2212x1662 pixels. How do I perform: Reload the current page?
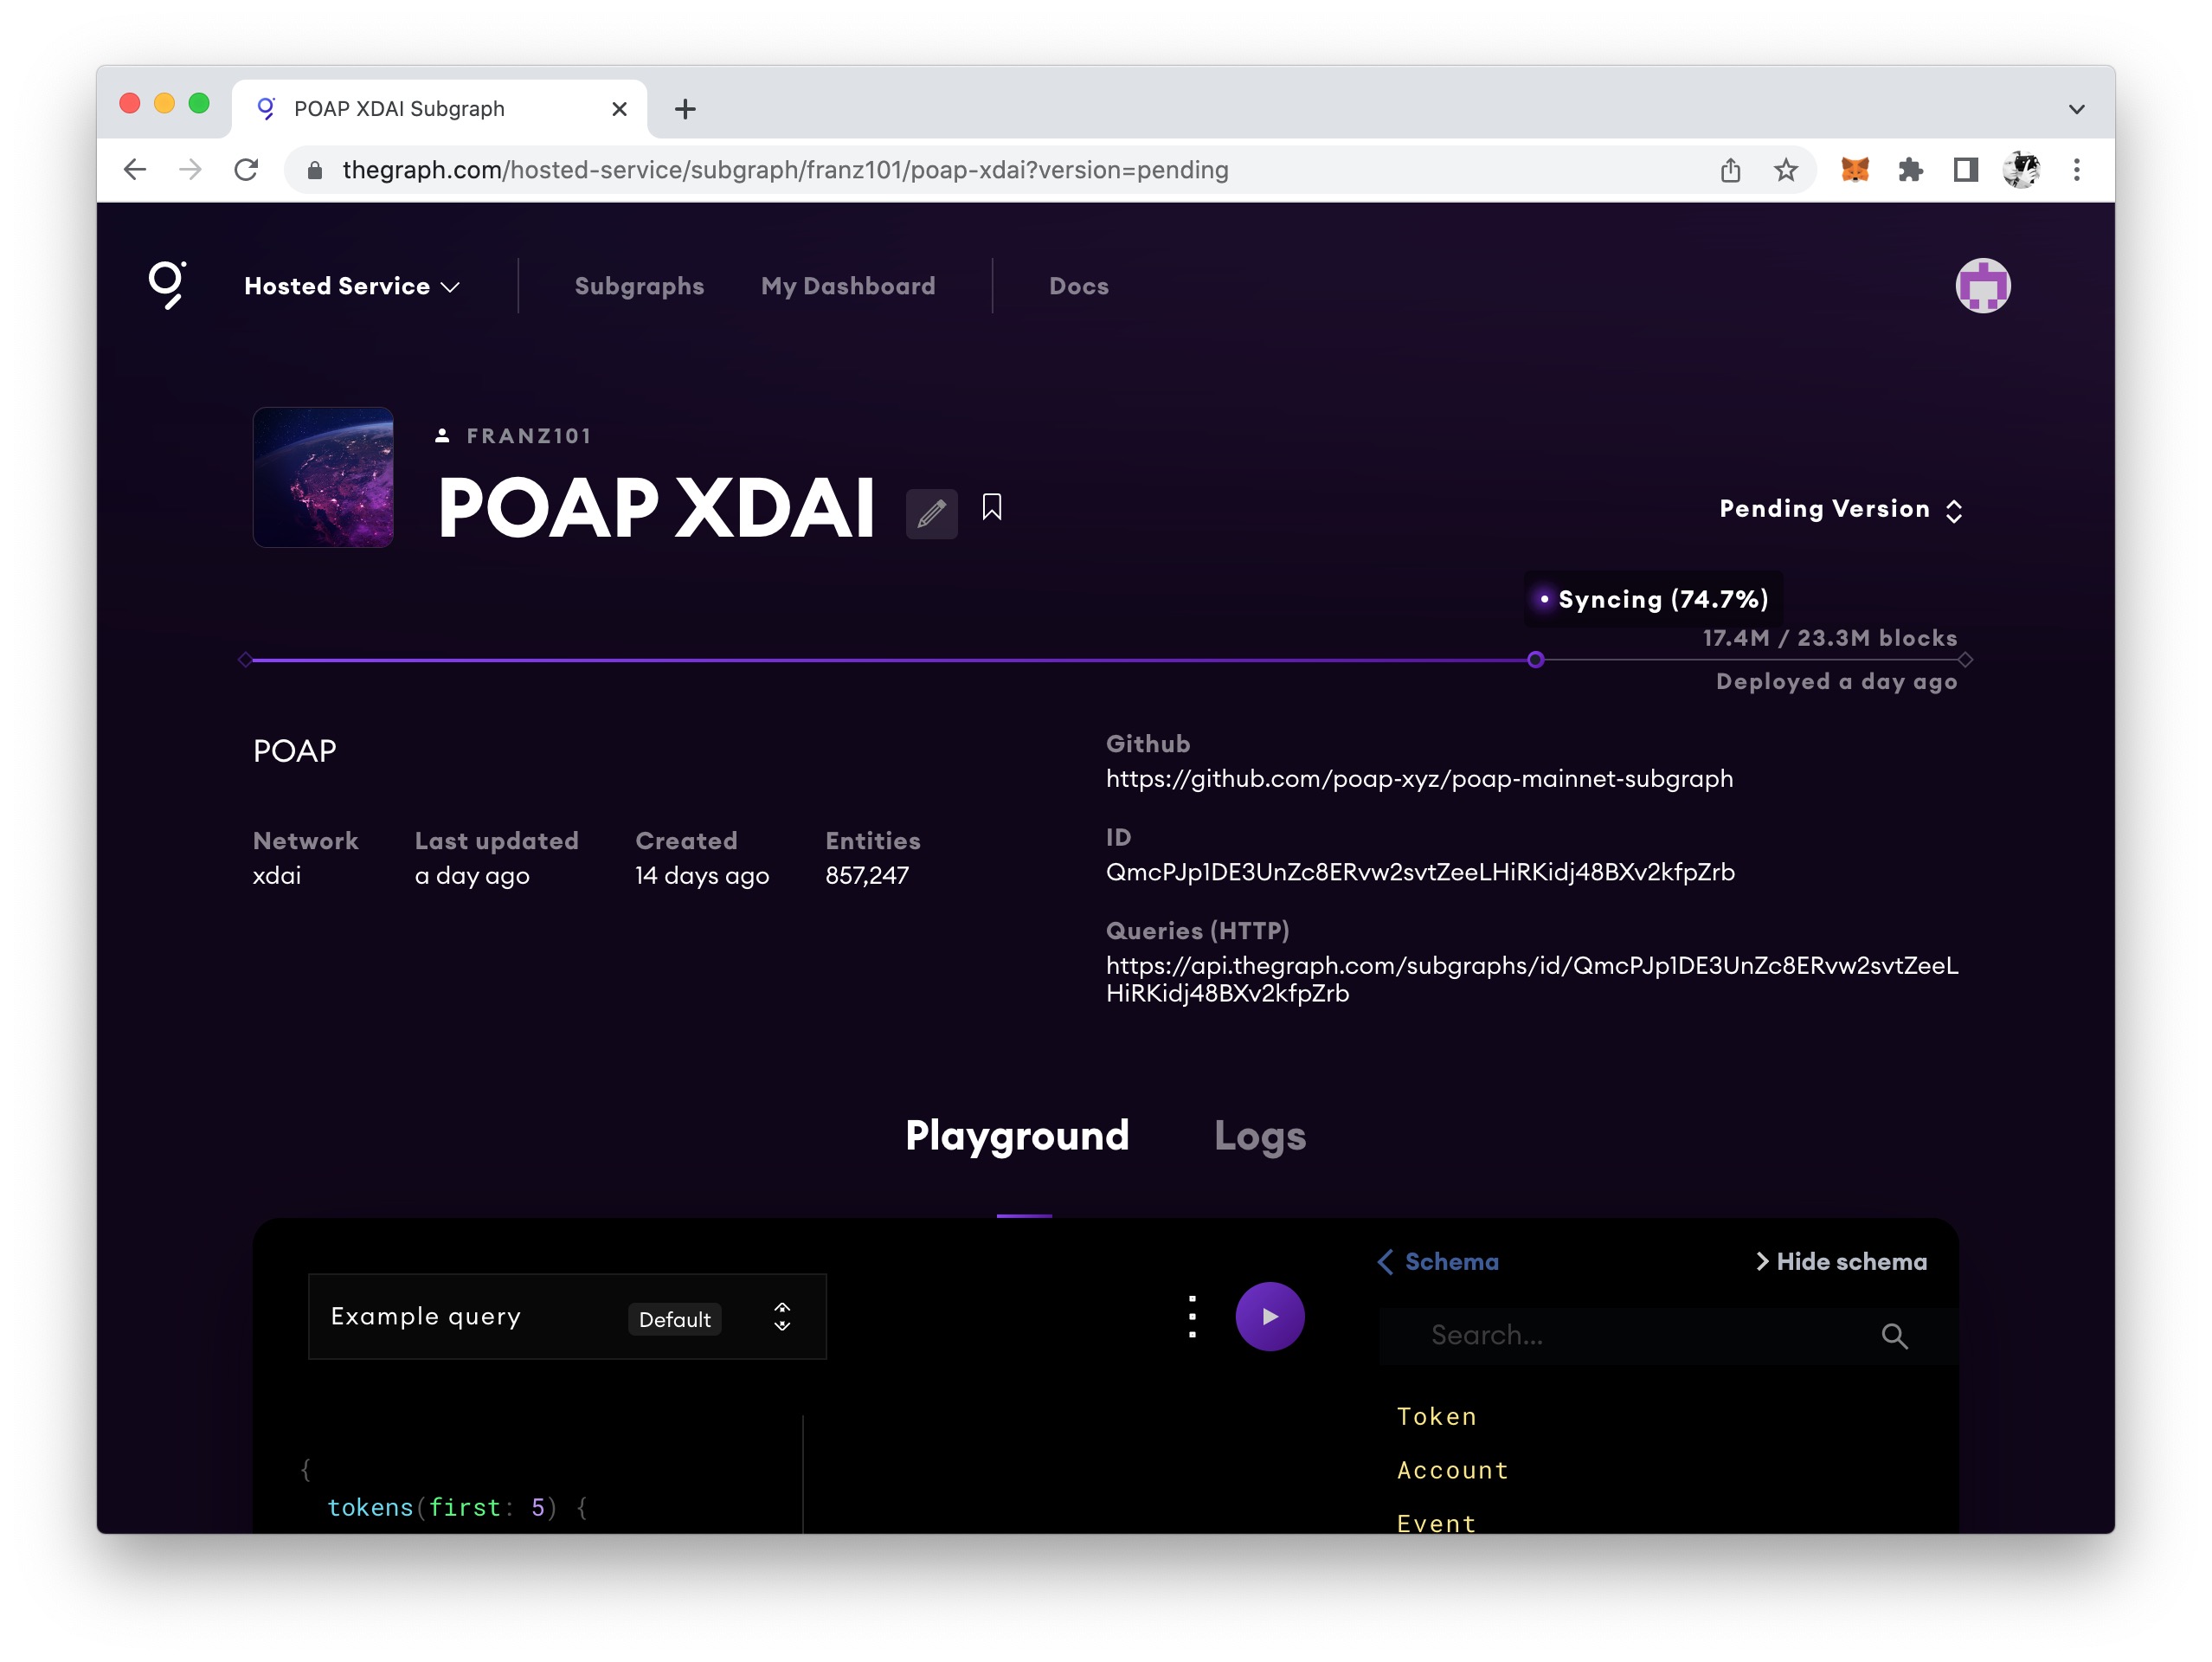pyautogui.click(x=246, y=170)
